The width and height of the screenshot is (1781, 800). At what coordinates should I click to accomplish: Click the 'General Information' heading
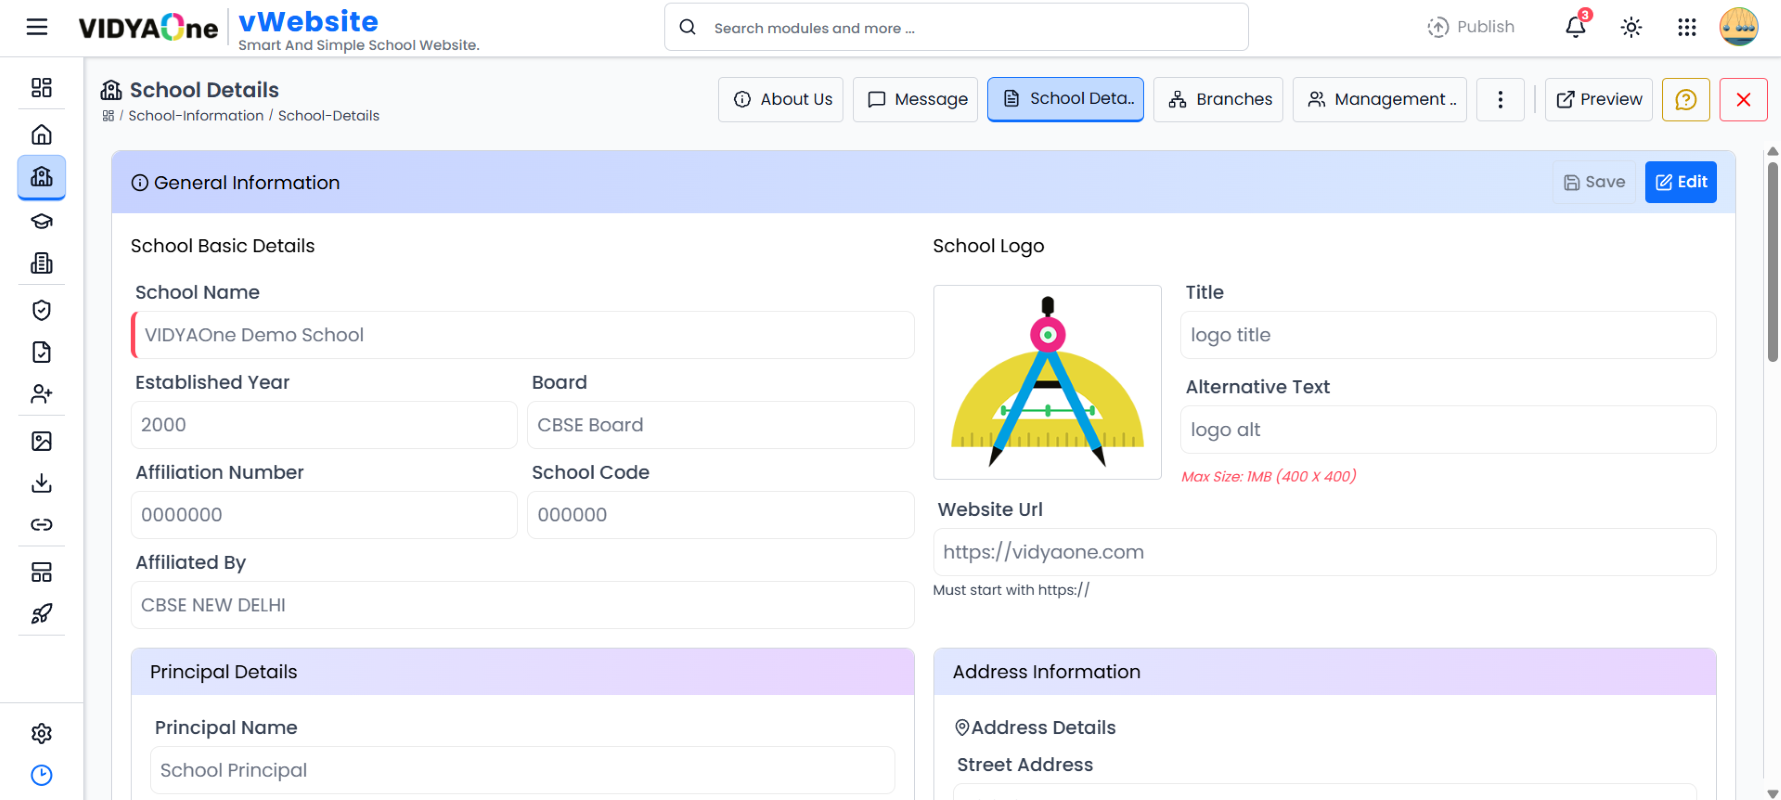point(246,183)
